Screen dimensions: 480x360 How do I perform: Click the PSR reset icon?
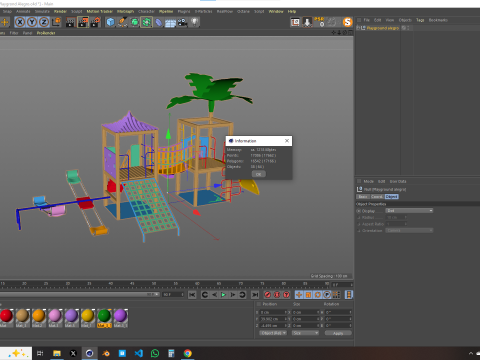point(319,22)
